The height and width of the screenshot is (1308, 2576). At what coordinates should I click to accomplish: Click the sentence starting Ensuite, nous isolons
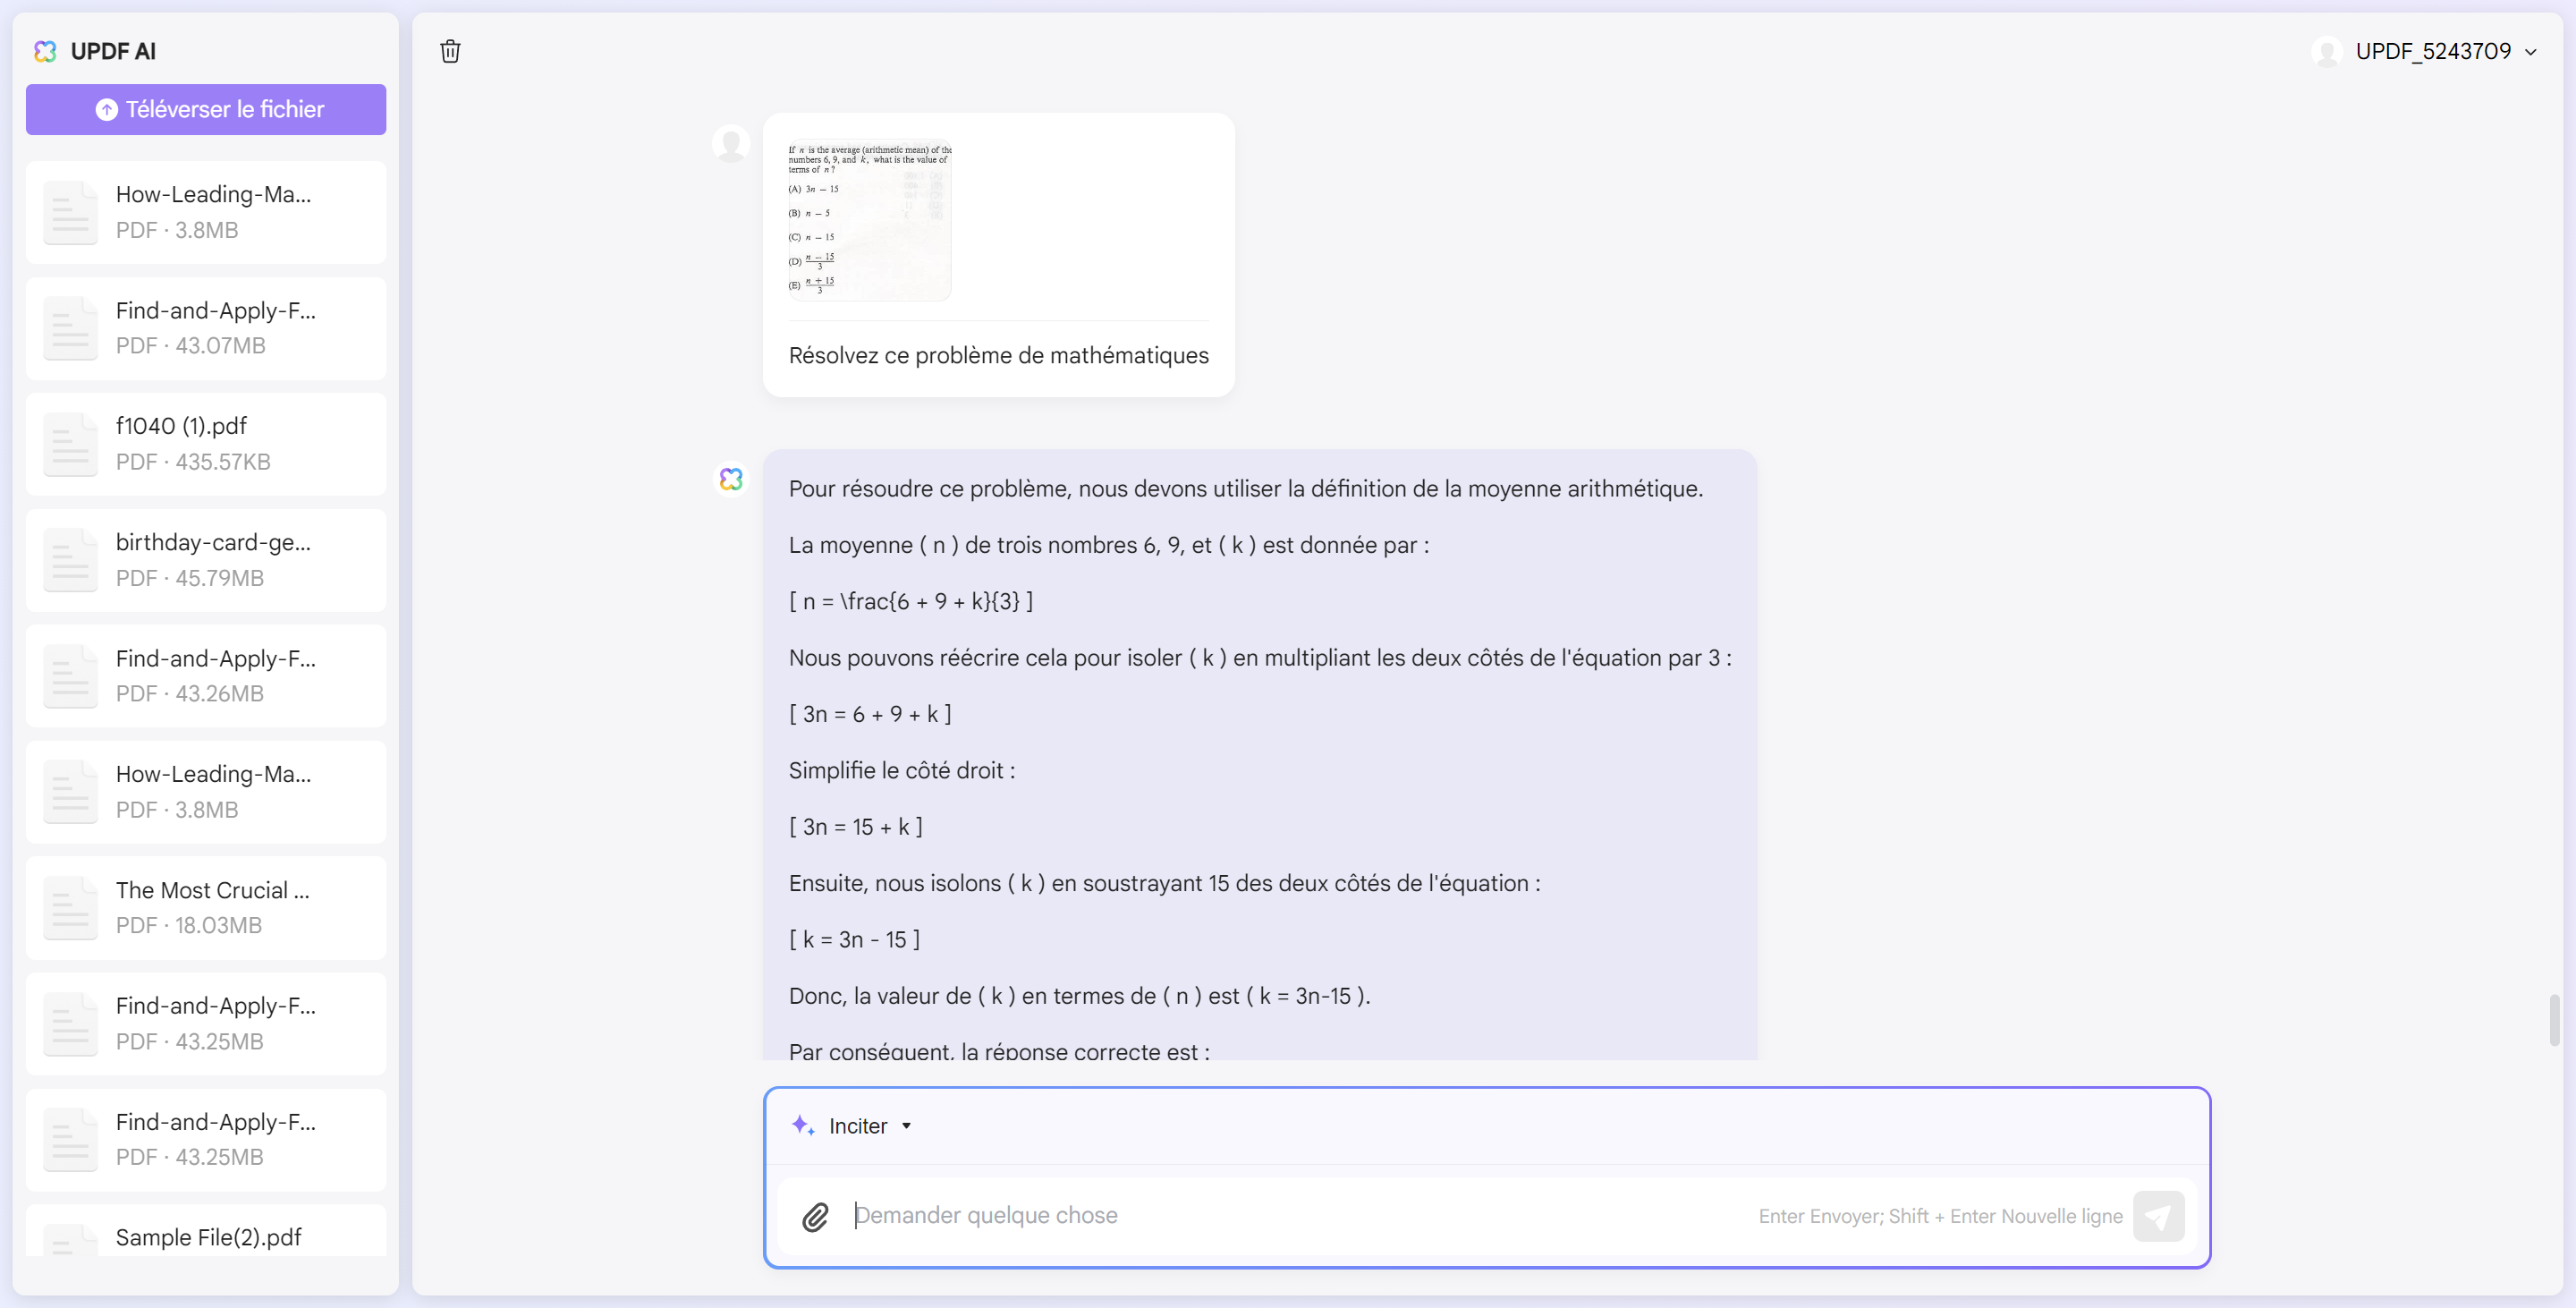1165,883
